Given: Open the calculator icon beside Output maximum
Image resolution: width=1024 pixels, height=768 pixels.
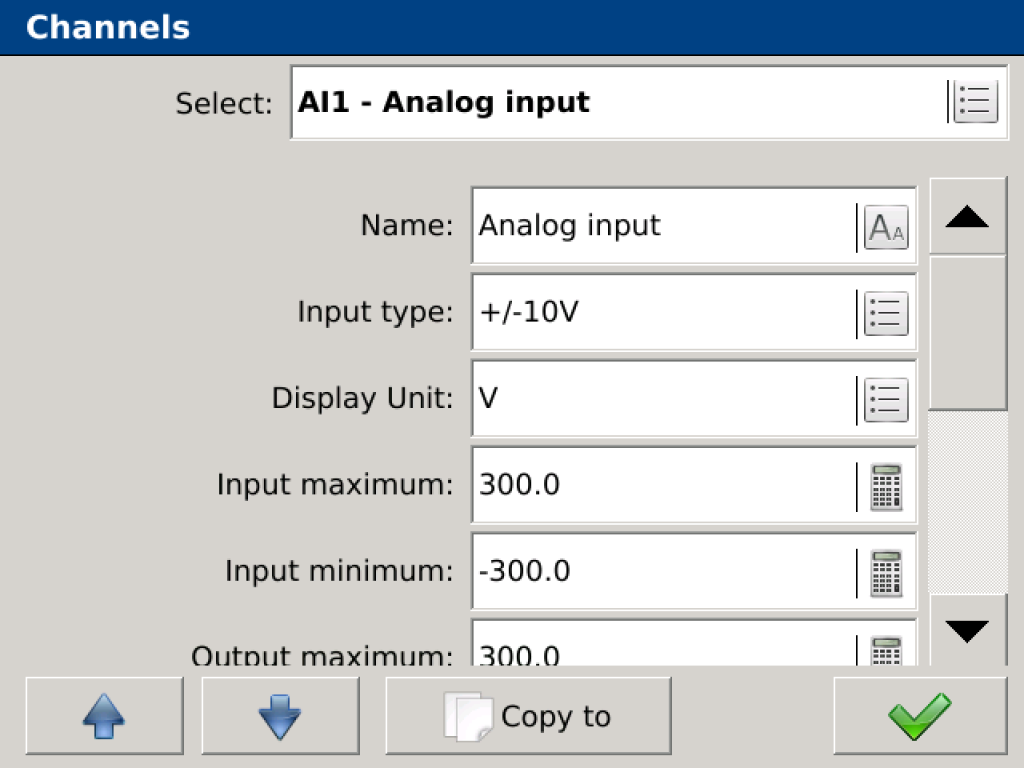Looking at the screenshot, I should 886,651.
